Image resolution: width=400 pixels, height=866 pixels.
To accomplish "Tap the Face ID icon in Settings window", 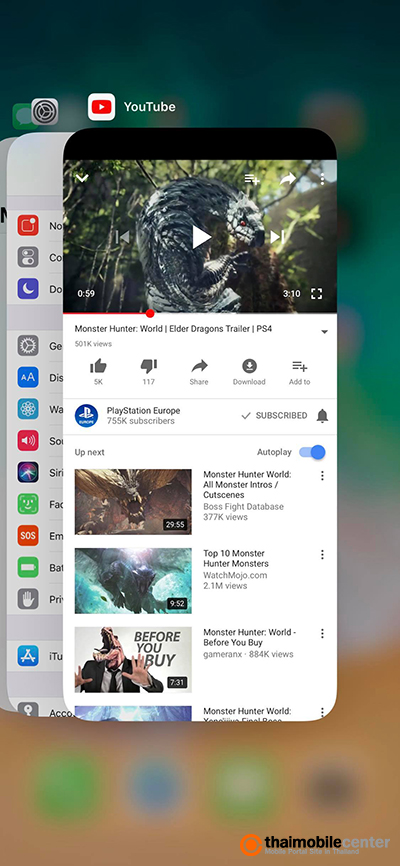I will coord(28,504).
